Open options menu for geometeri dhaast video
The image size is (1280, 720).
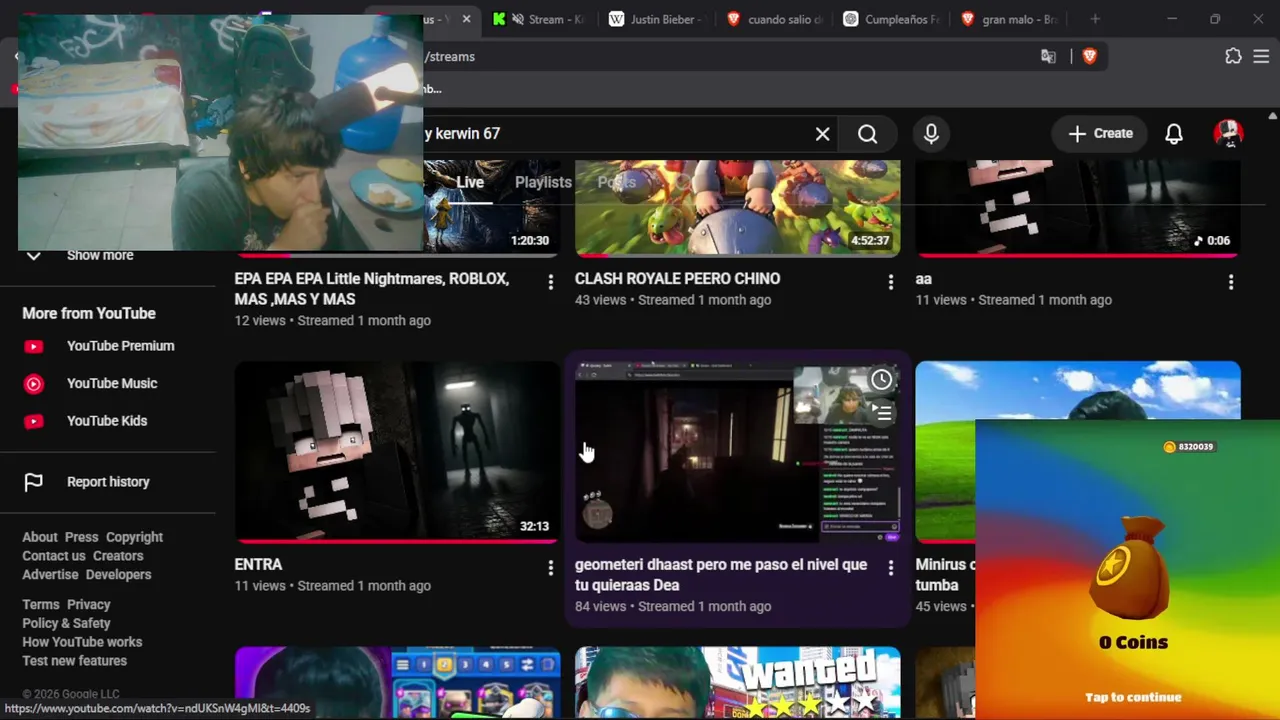pos(890,569)
